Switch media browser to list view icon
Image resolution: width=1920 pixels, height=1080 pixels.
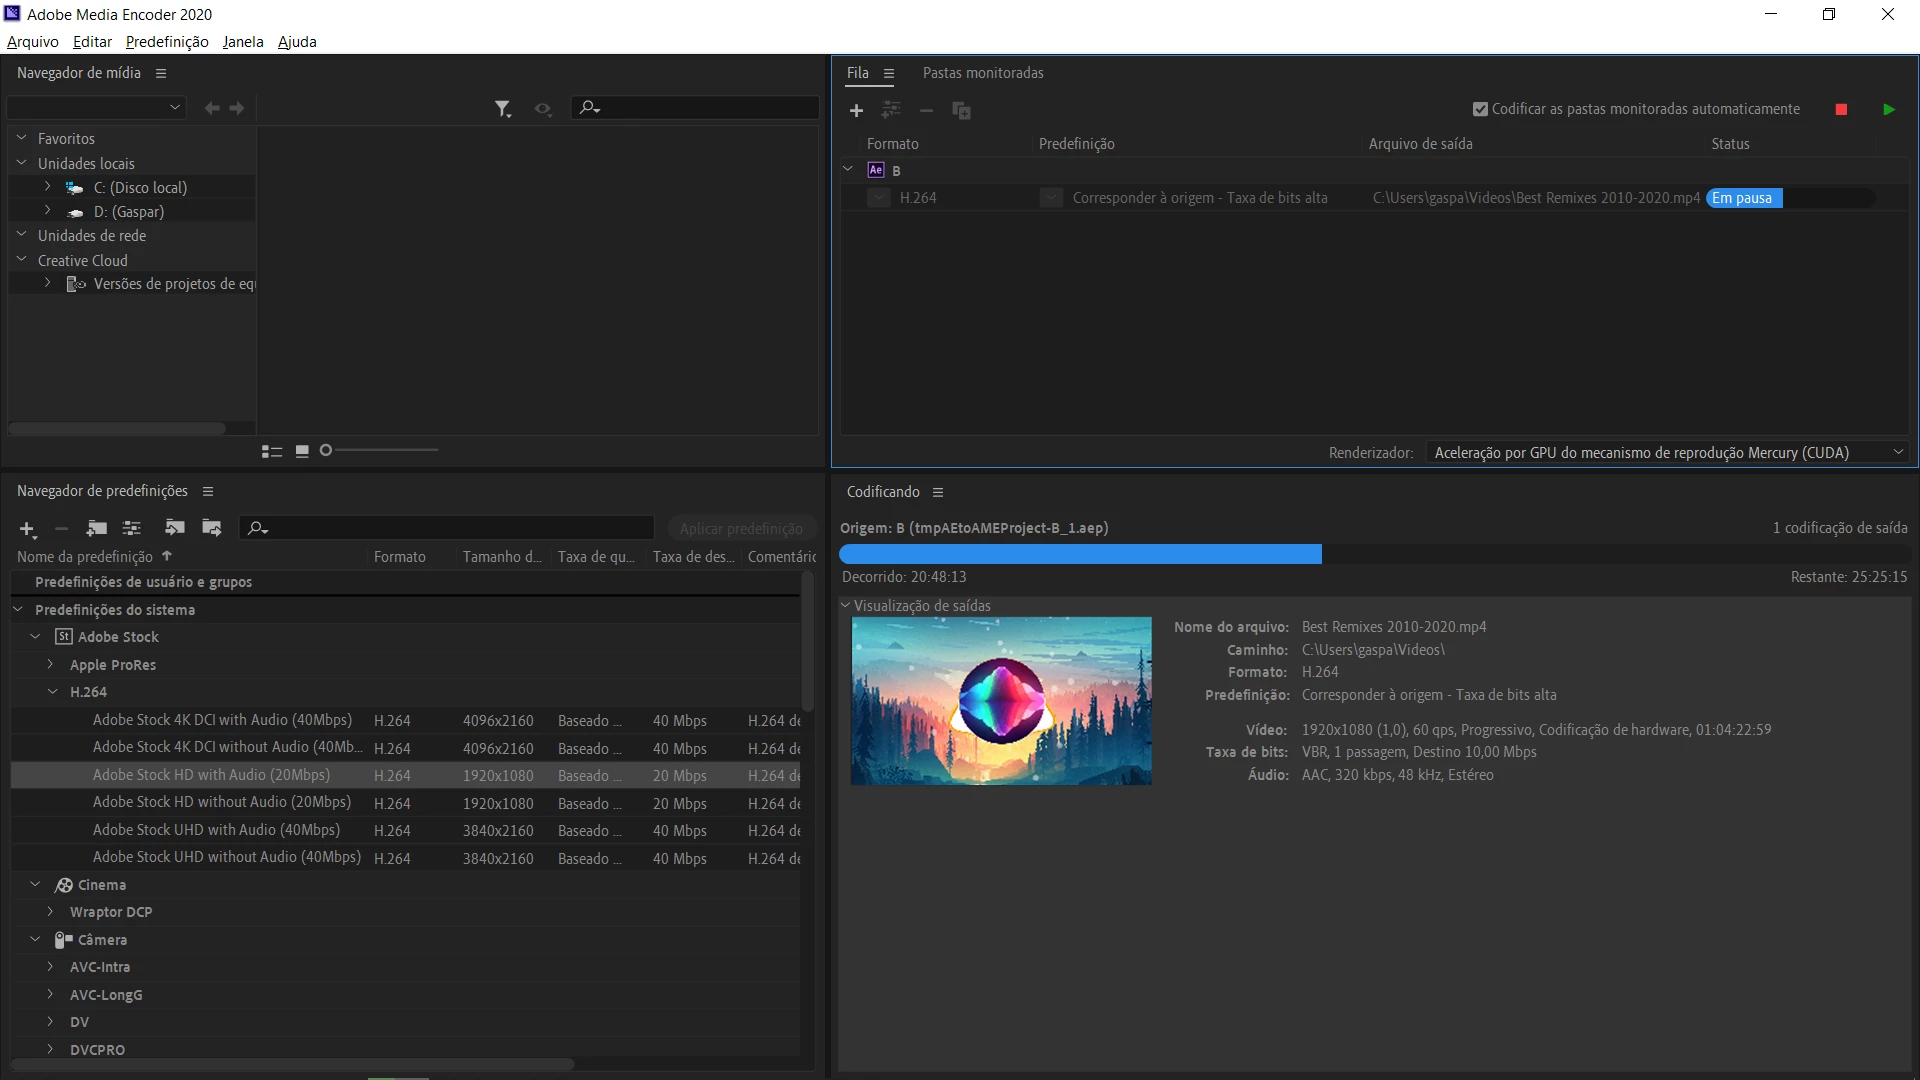[x=271, y=451]
